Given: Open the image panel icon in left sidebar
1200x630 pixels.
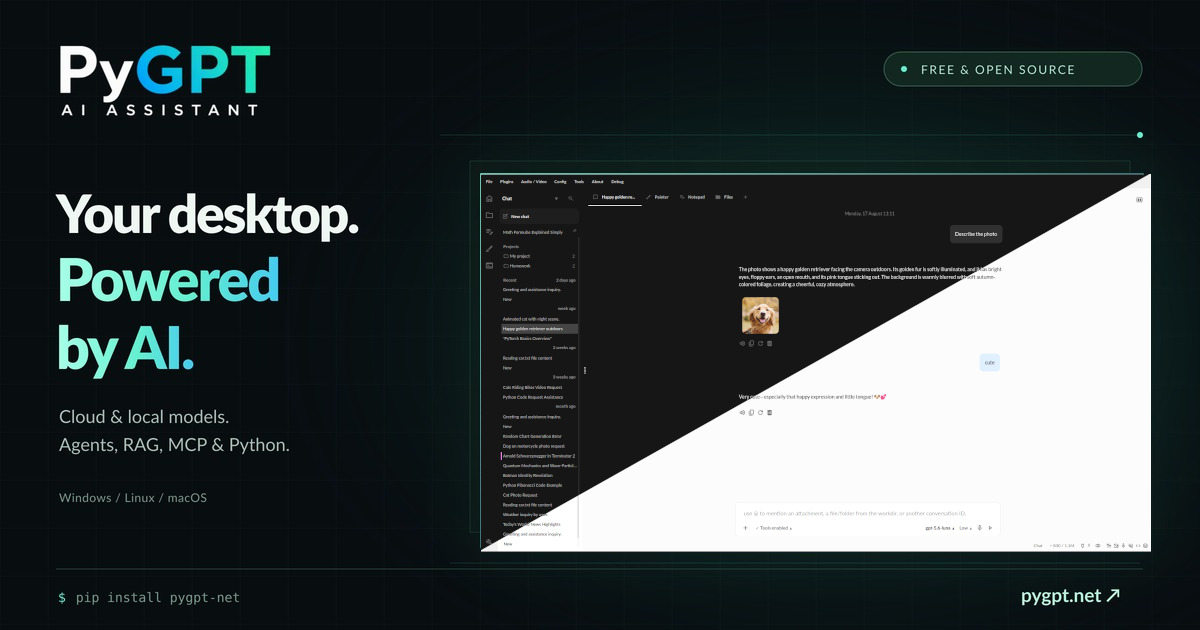Looking at the screenshot, I should coord(489,265).
